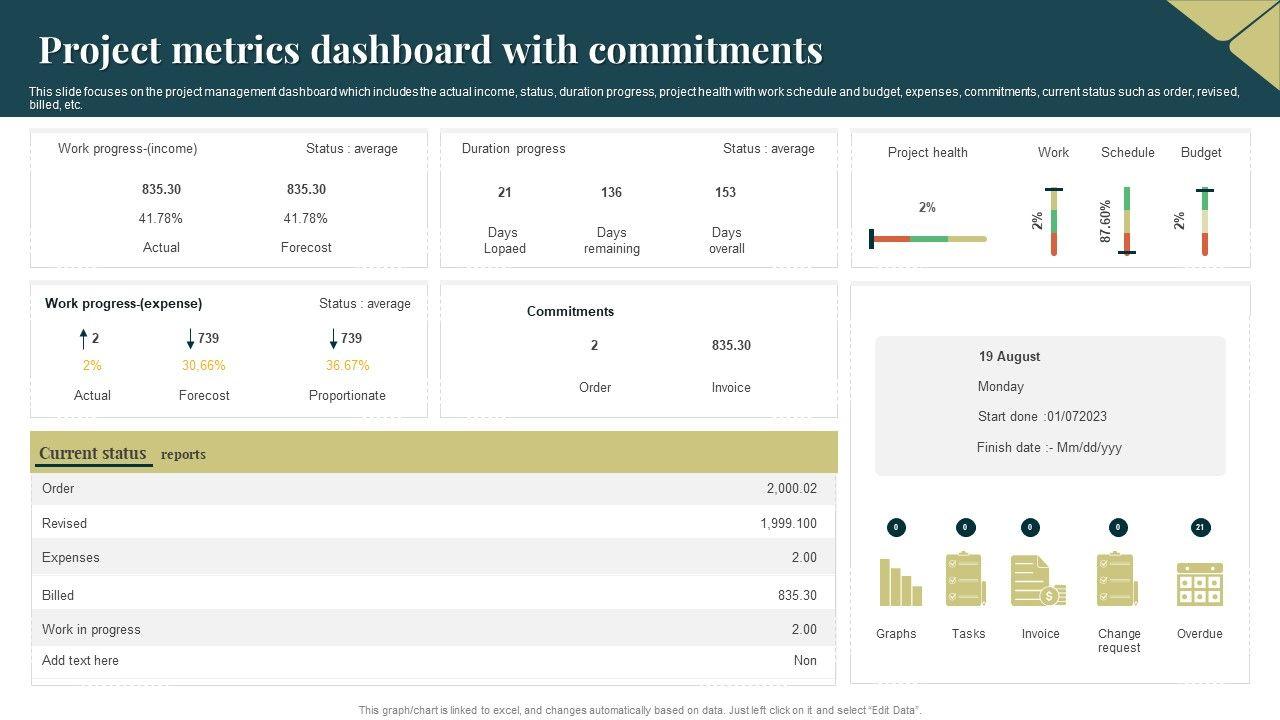
Task: Click the Change request clipboard icon
Action: pyautogui.click(x=1117, y=580)
